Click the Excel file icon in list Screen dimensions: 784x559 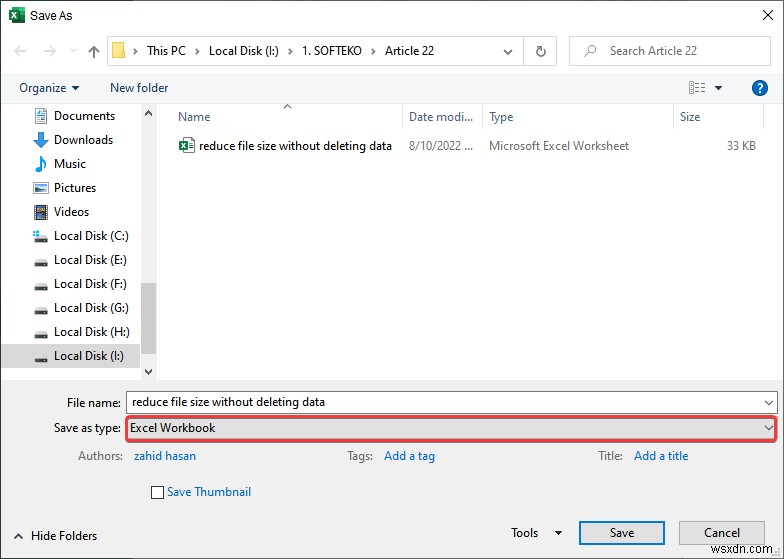pos(186,146)
